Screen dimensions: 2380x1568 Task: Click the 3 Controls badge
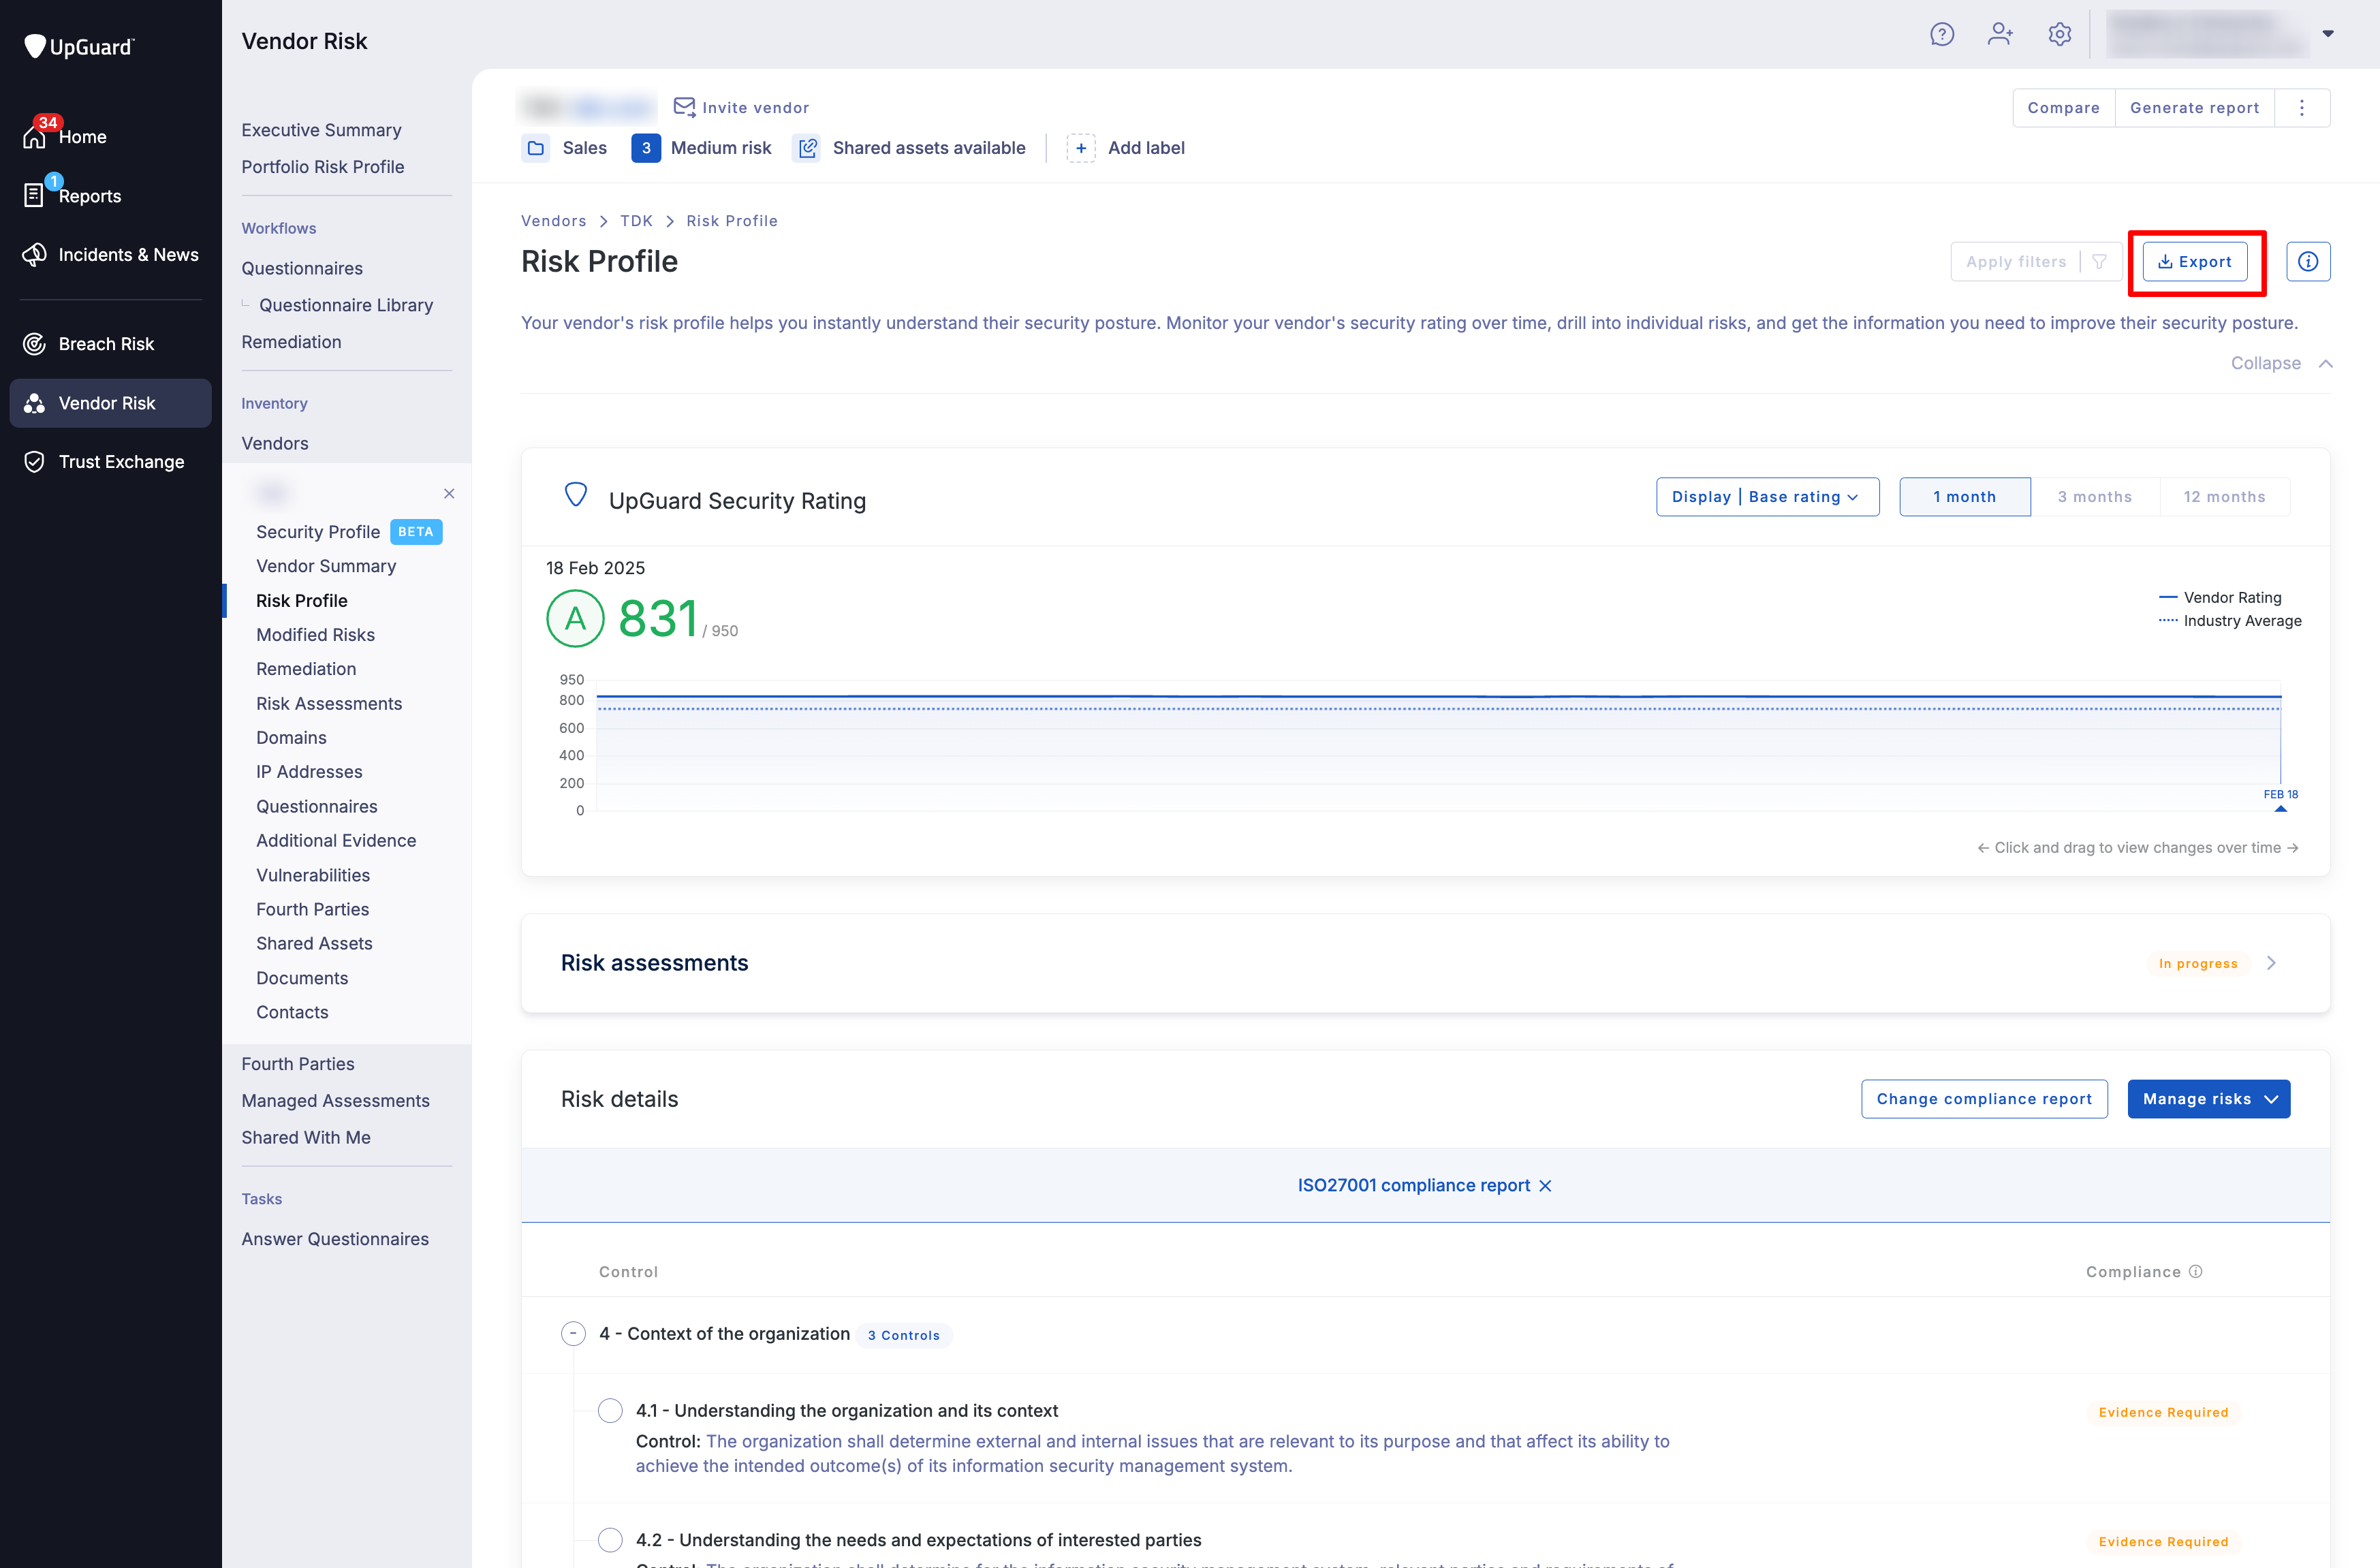(903, 1335)
